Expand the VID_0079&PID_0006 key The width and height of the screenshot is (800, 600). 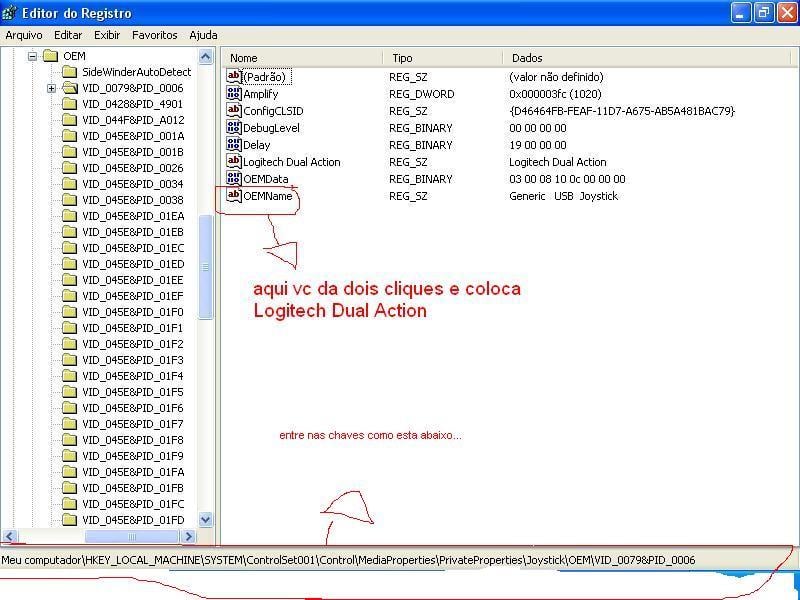(52, 88)
